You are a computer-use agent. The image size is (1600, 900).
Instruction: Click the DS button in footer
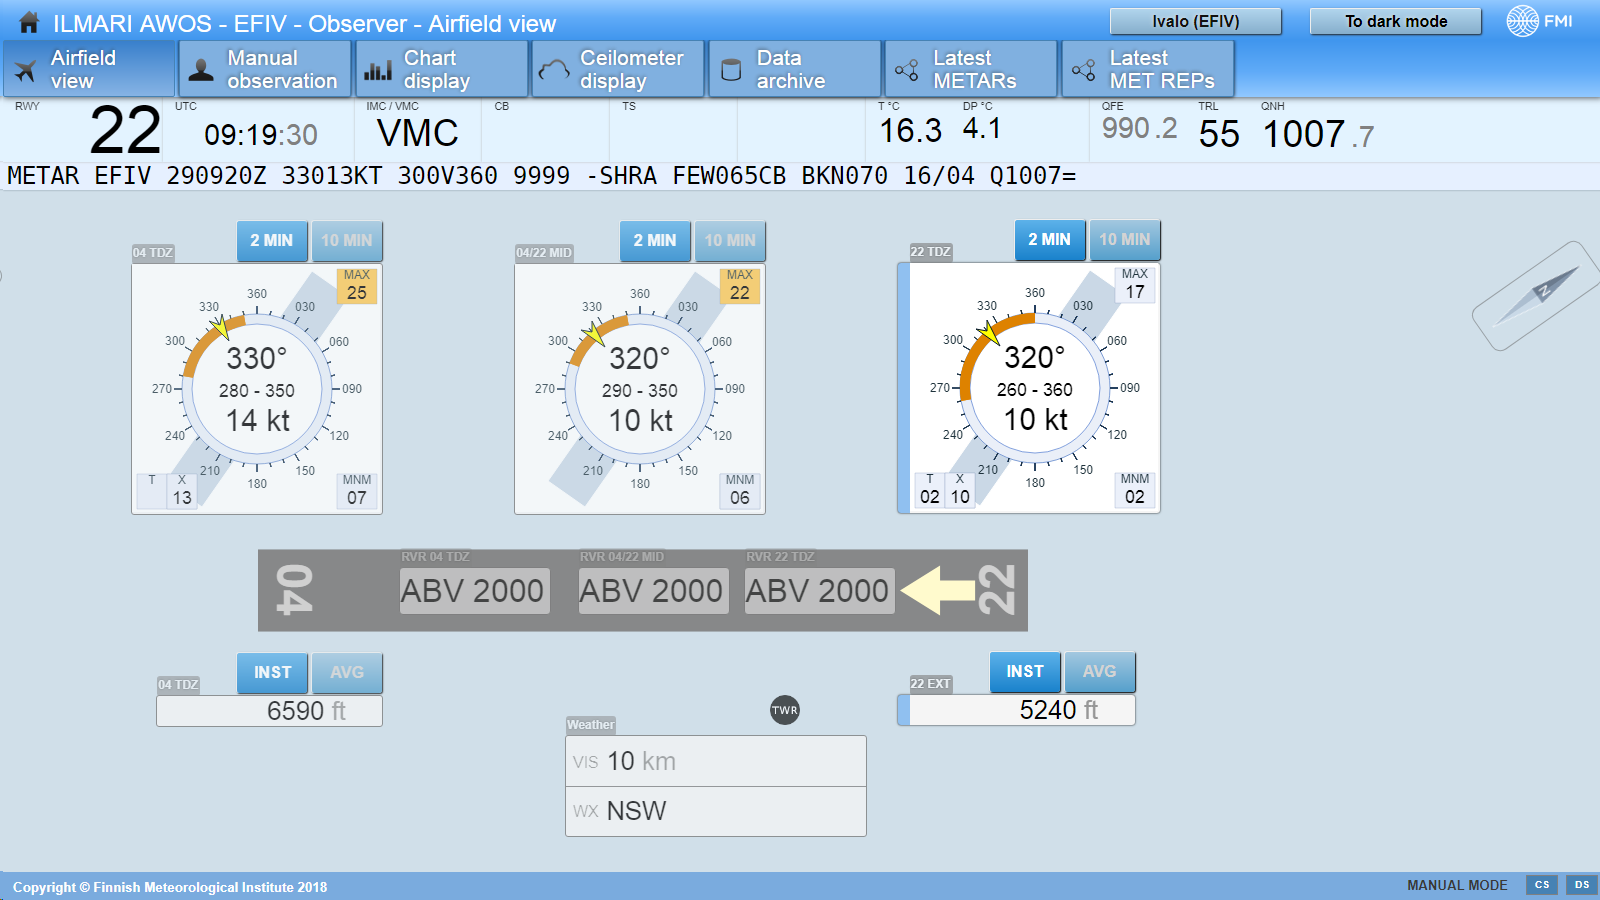pos(1581,885)
